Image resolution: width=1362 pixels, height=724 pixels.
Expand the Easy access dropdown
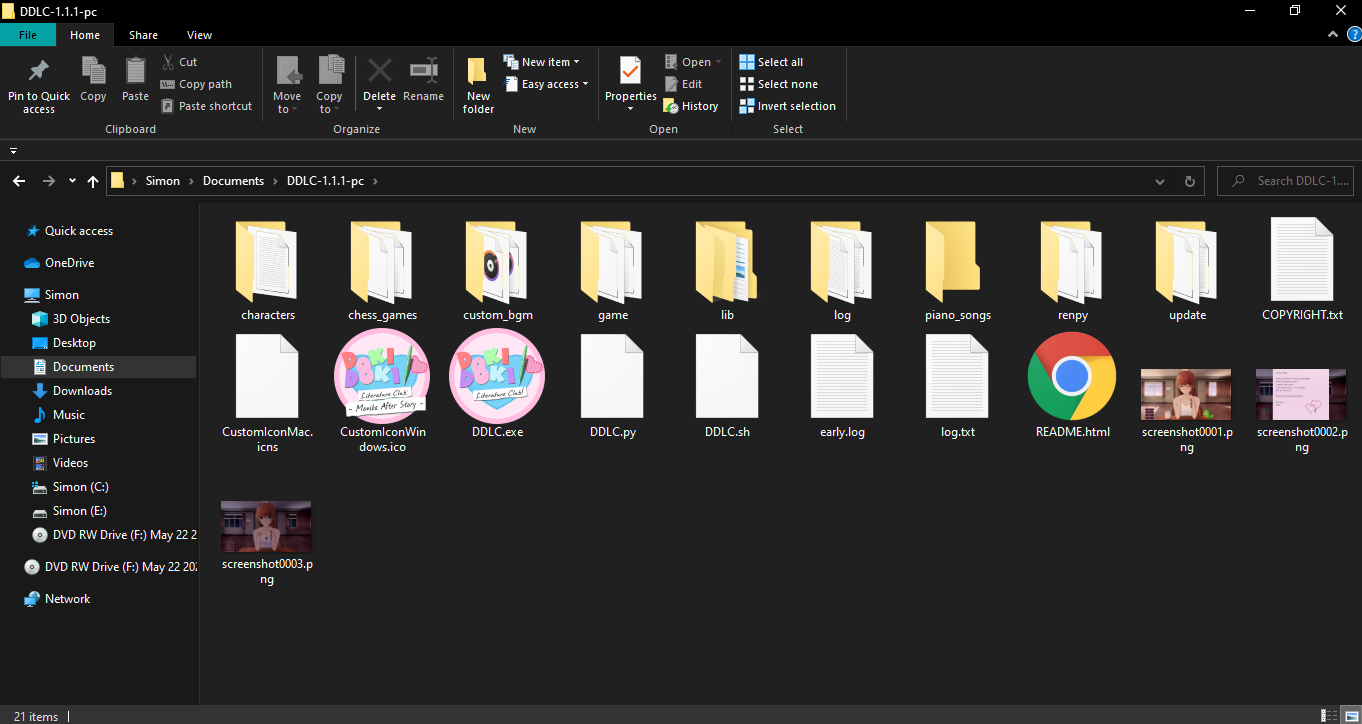pos(547,84)
